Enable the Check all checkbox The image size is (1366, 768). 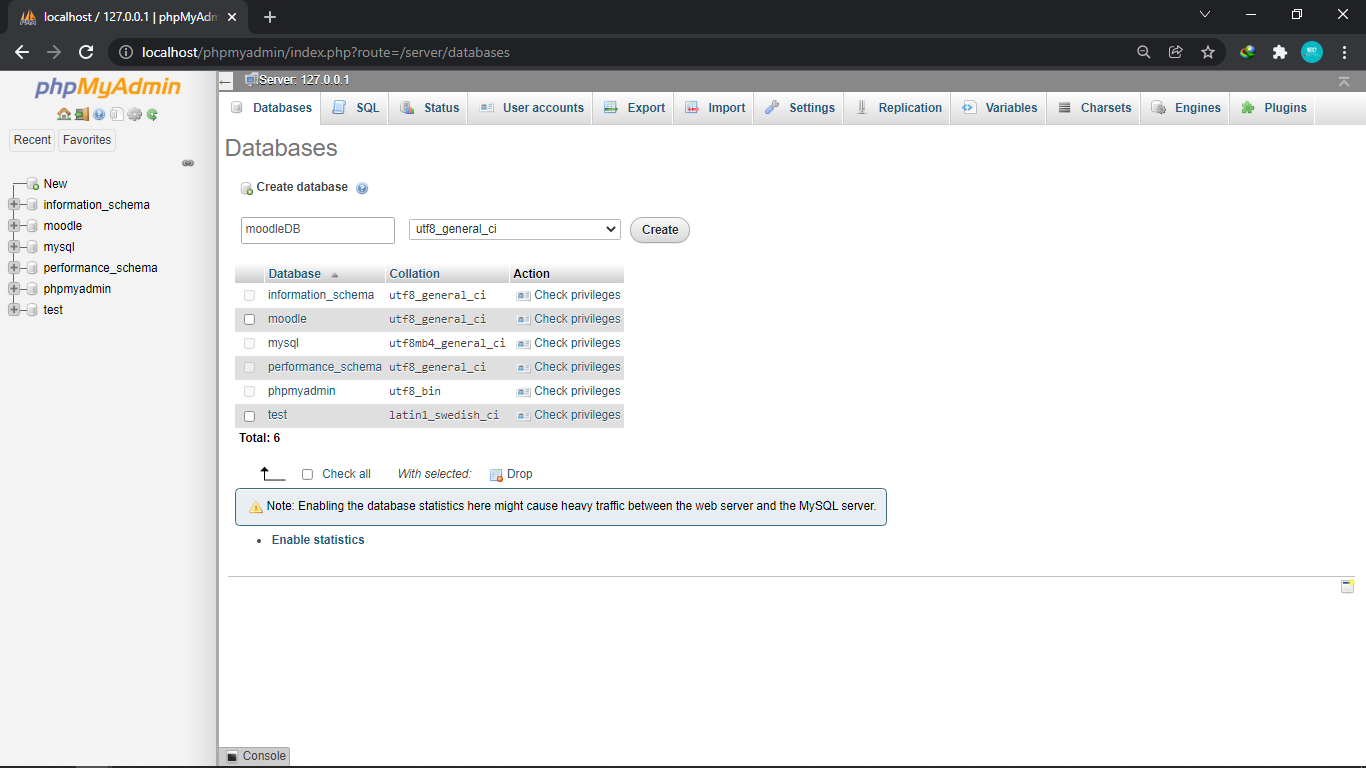click(x=307, y=475)
